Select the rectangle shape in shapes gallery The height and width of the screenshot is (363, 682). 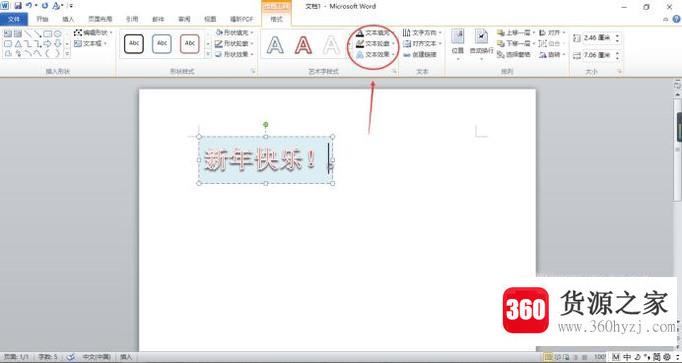[x=47, y=33]
